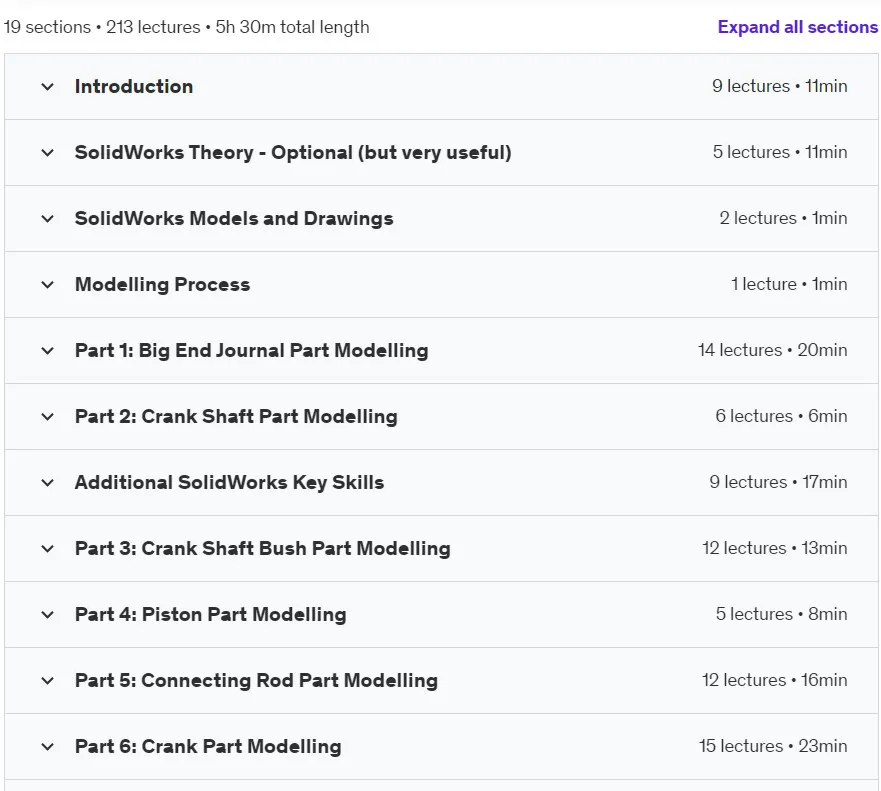Viewport: 881px width, 791px height.
Task: Click the '5 lectures • 11min' text
Action: tap(780, 152)
